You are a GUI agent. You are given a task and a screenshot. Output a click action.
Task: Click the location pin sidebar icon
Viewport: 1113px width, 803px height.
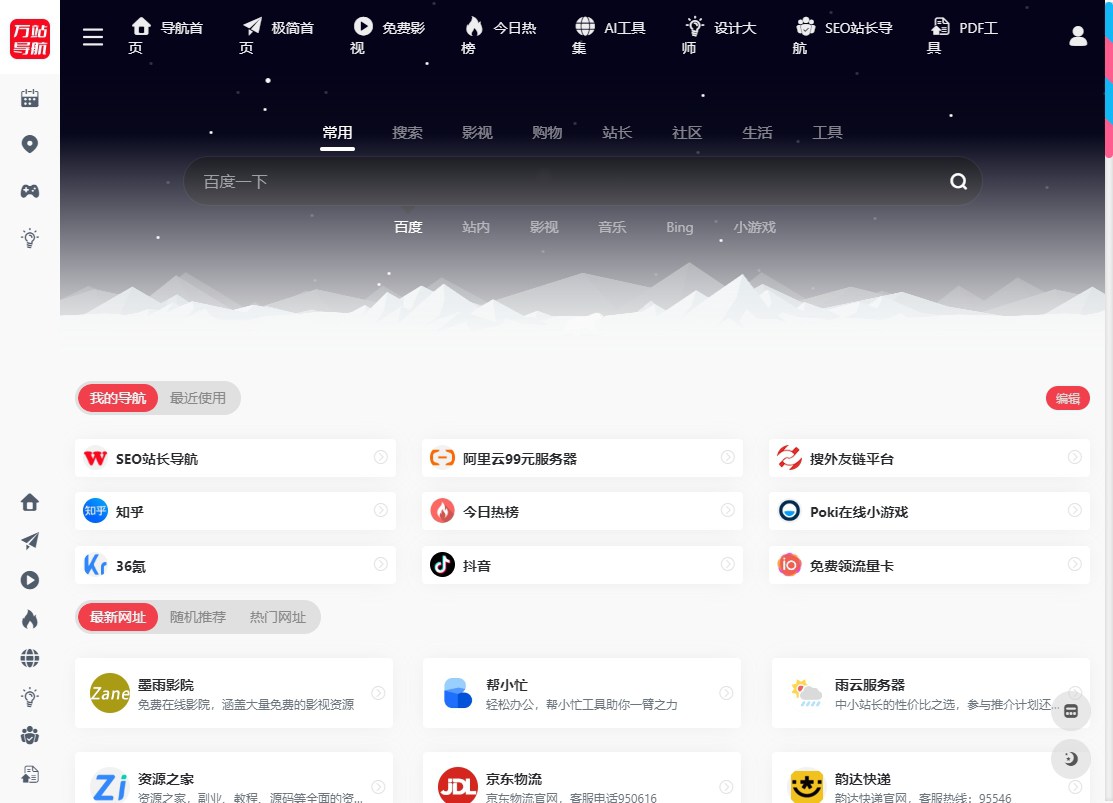(x=30, y=144)
